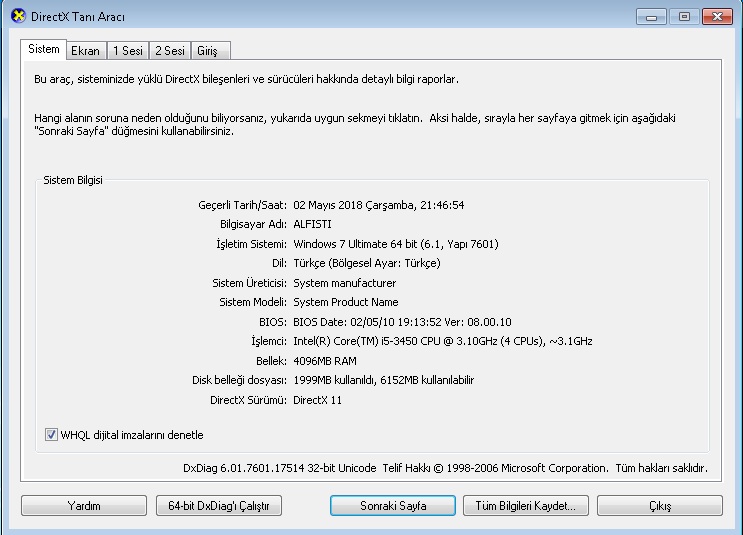The image size is (743, 535).
Task: Open the Ekran tab
Action: point(86,51)
